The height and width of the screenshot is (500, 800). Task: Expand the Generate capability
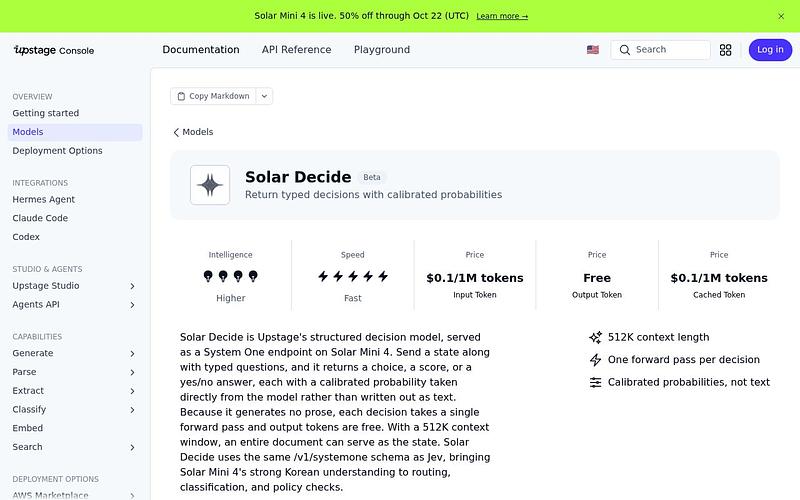pyautogui.click(x=75, y=353)
